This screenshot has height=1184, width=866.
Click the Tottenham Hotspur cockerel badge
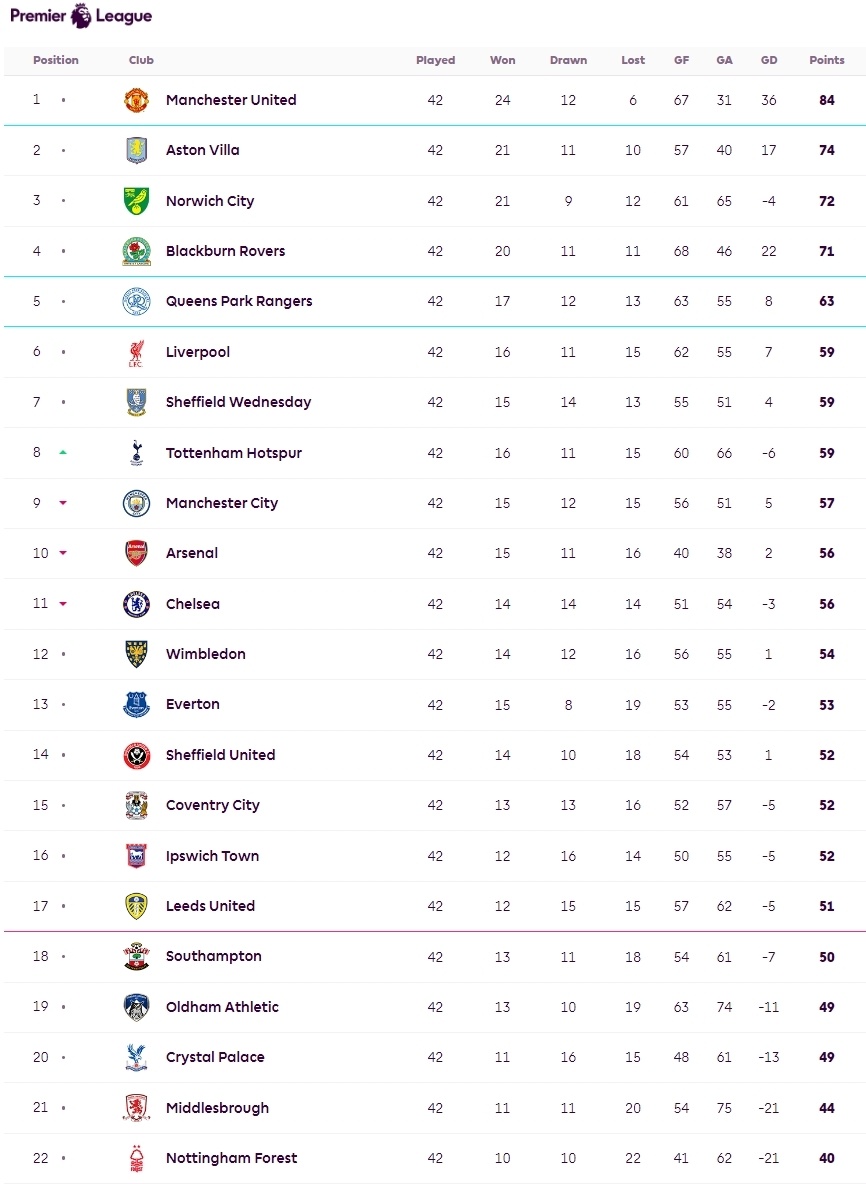coord(137,453)
